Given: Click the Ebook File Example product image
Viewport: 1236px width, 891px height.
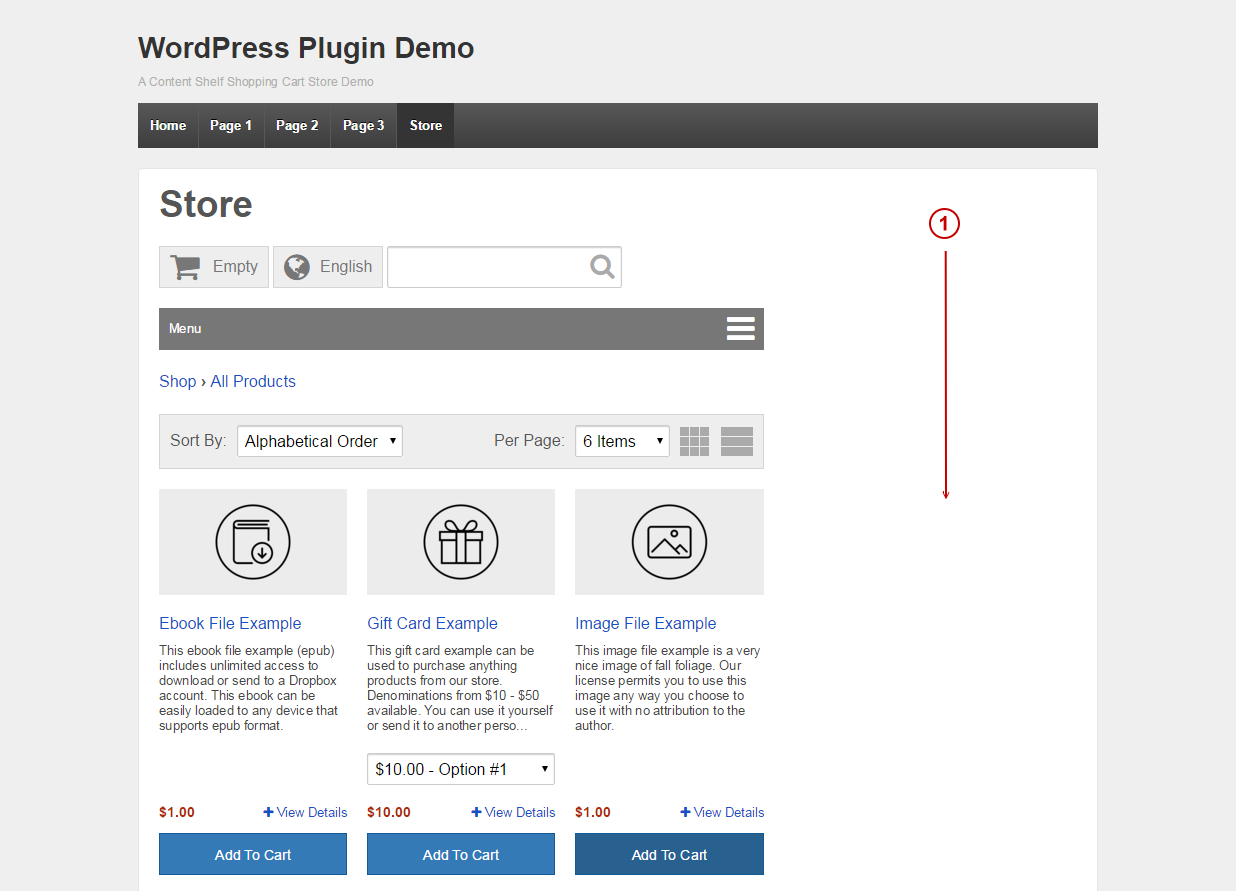Looking at the screenshot, I should (253, 542).
